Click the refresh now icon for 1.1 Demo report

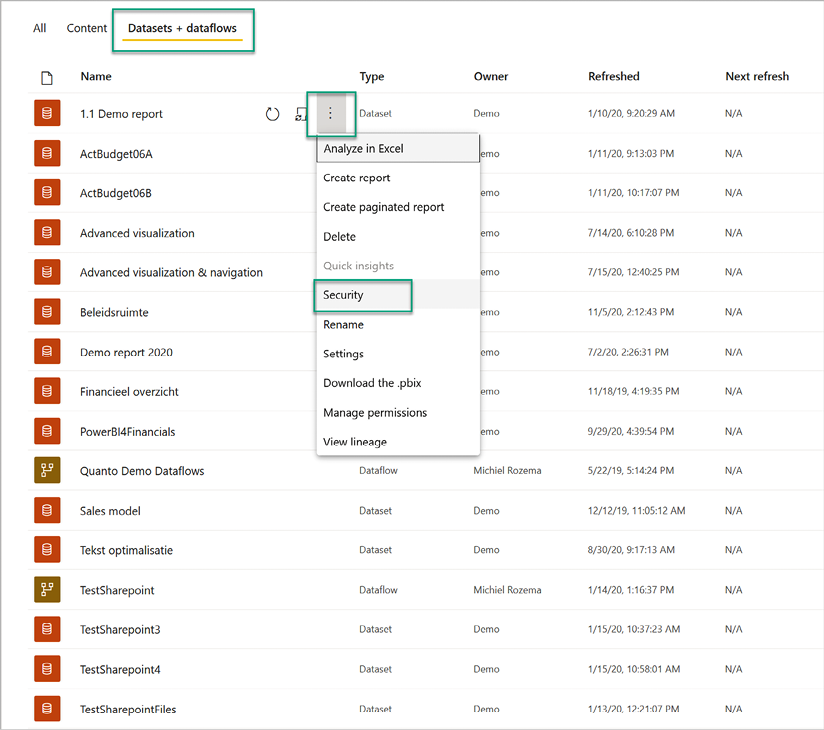pos(272,114)
